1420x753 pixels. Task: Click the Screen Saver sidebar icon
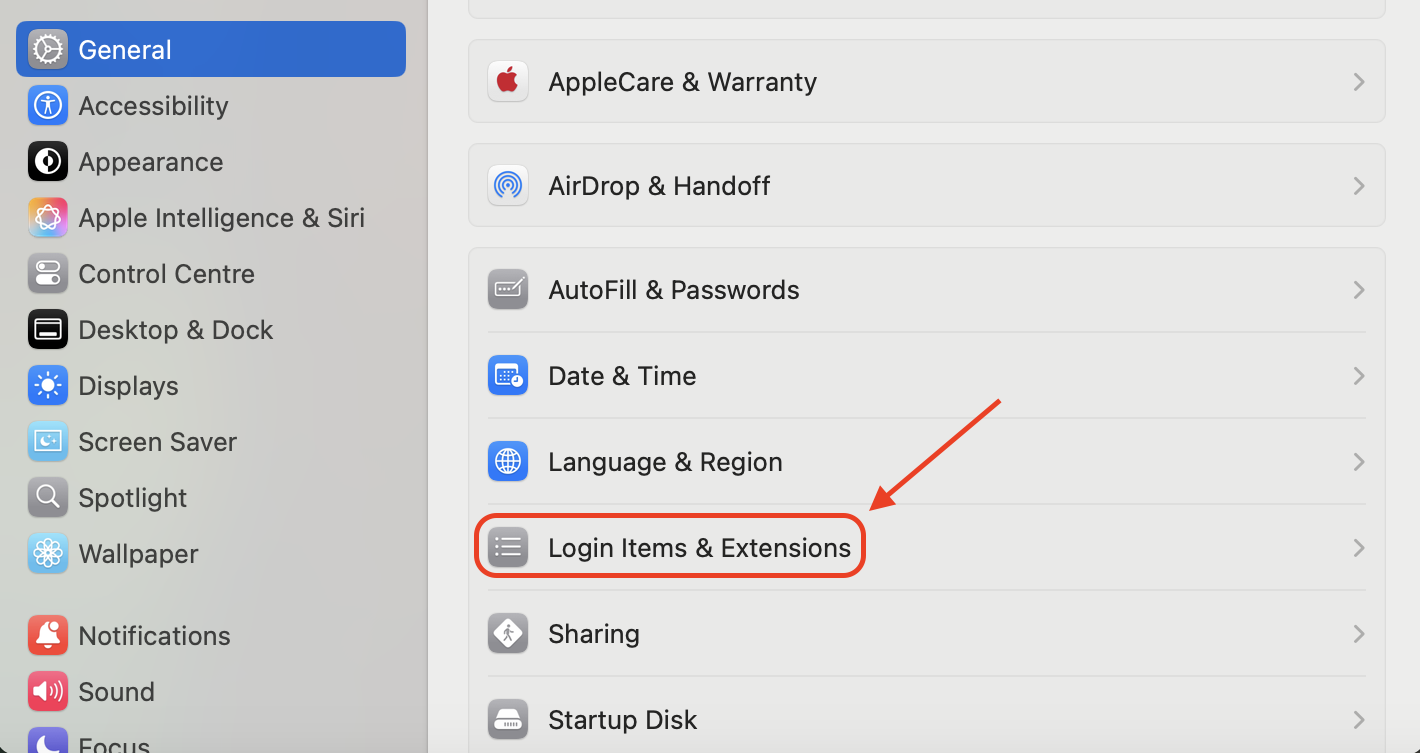coord(47,441)
